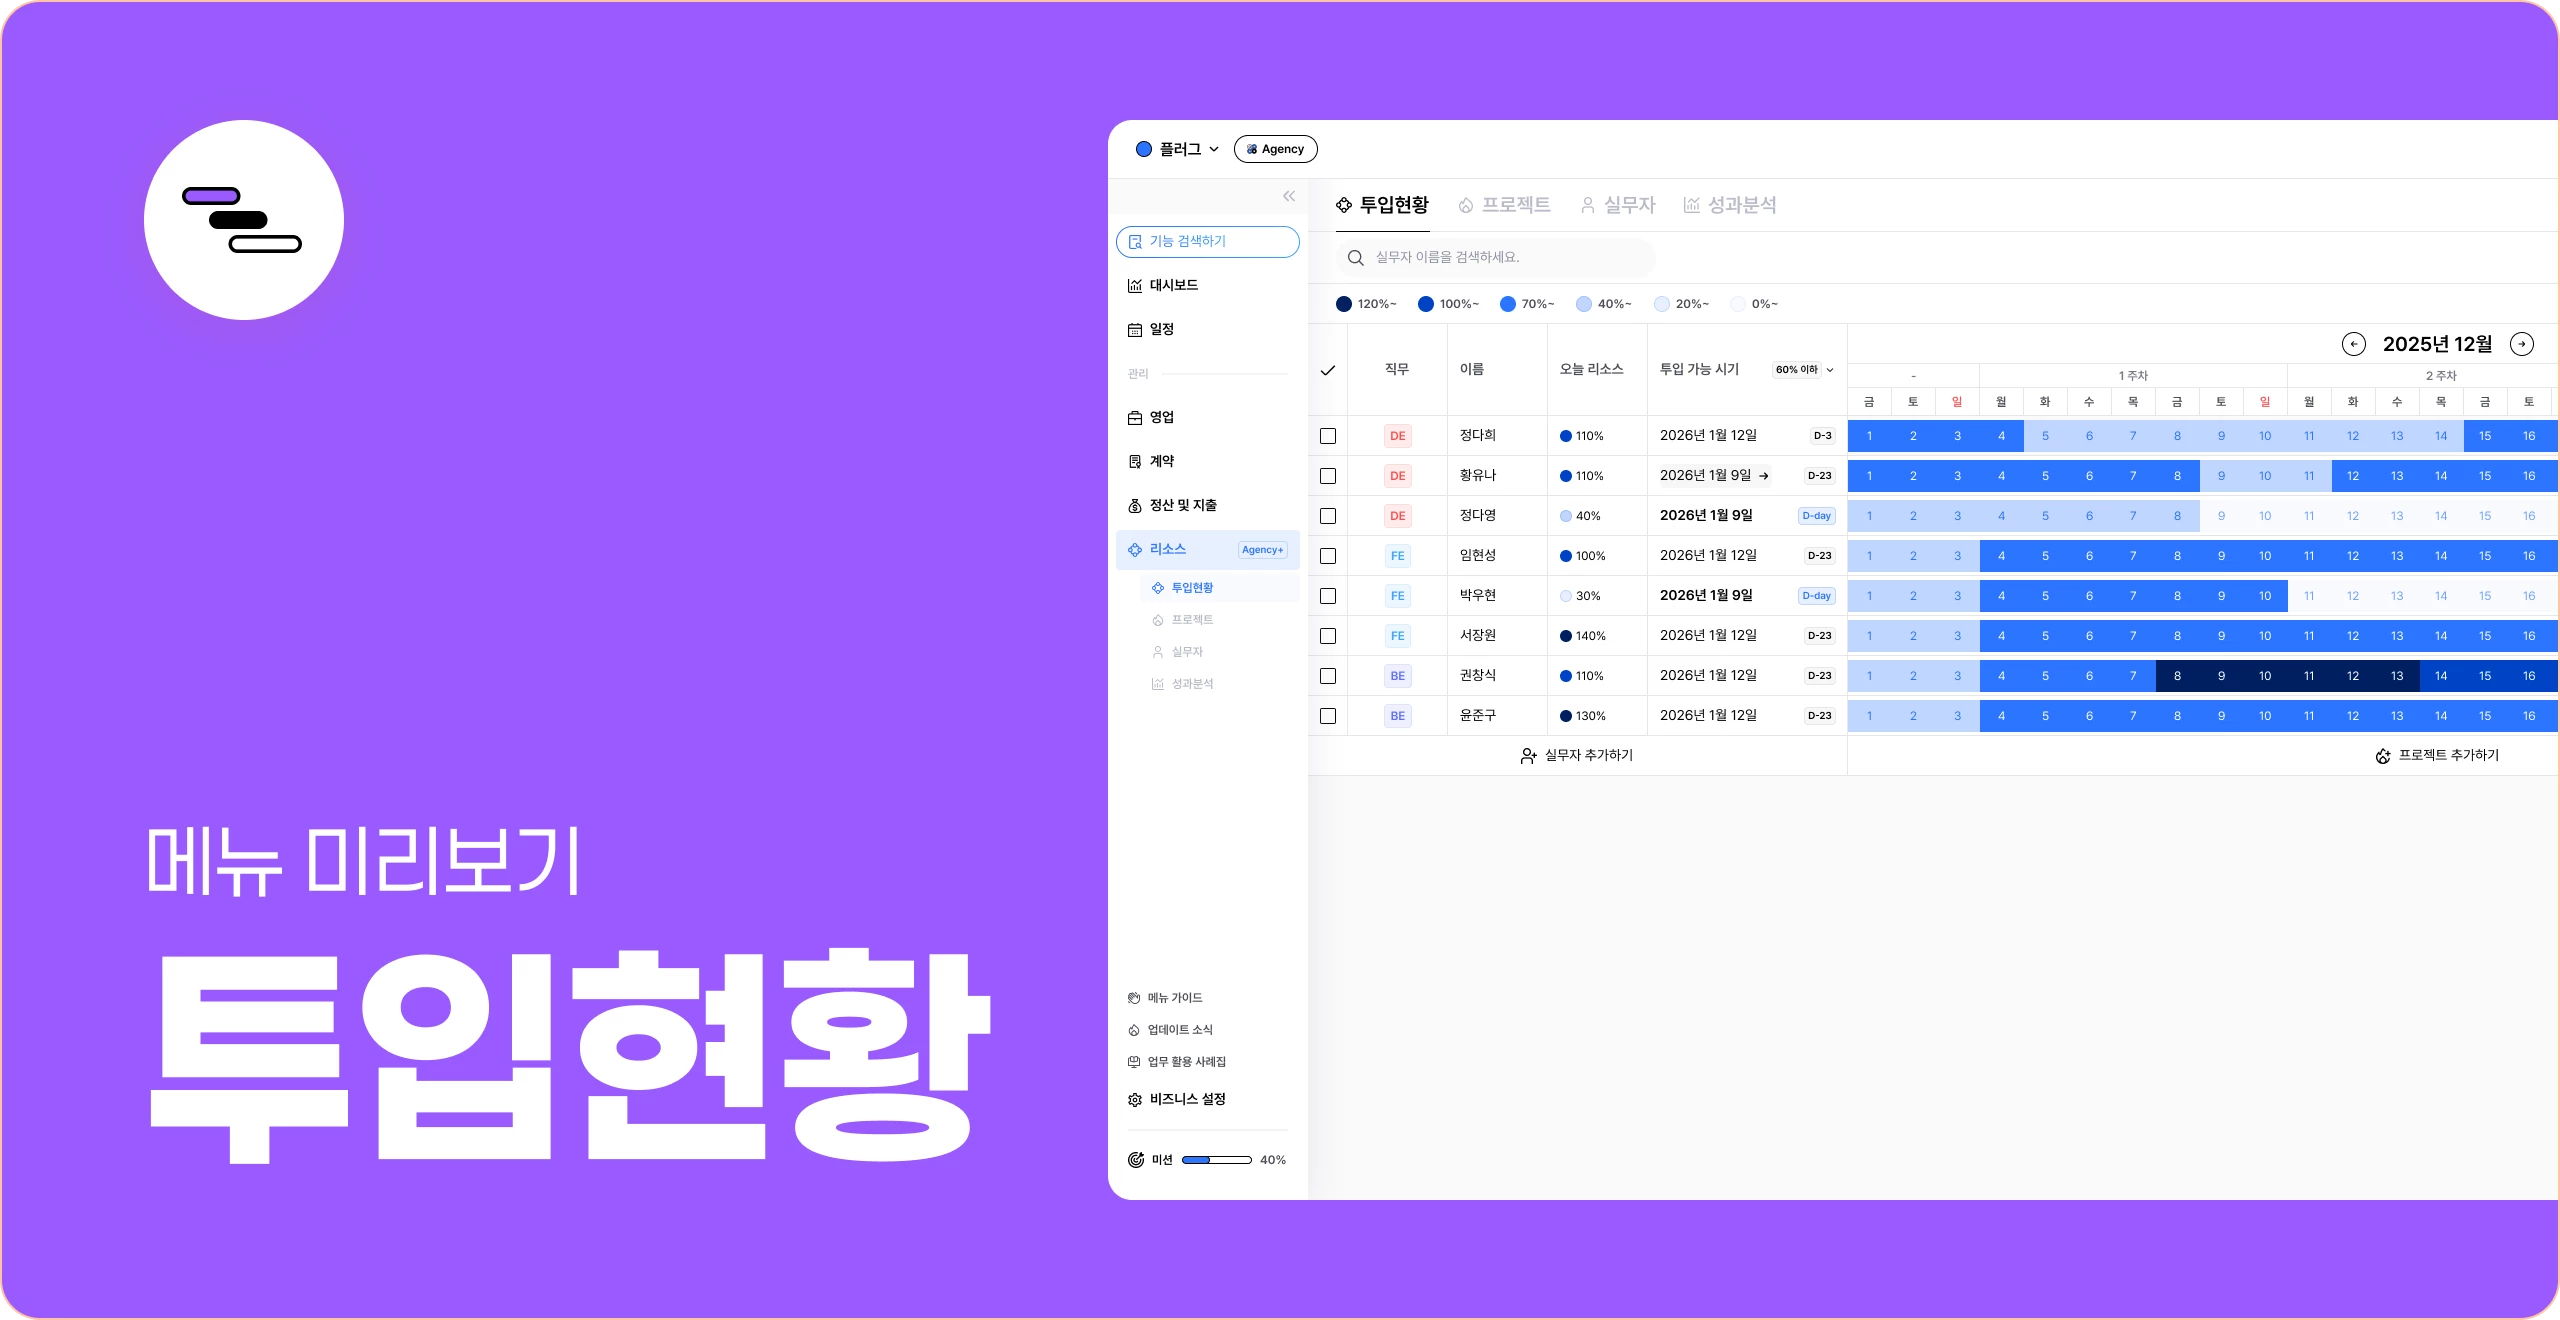Open 비즈니스 설정 via the gear icon
This screenshot has height=1320, width=2560.
[1135, 1099]
